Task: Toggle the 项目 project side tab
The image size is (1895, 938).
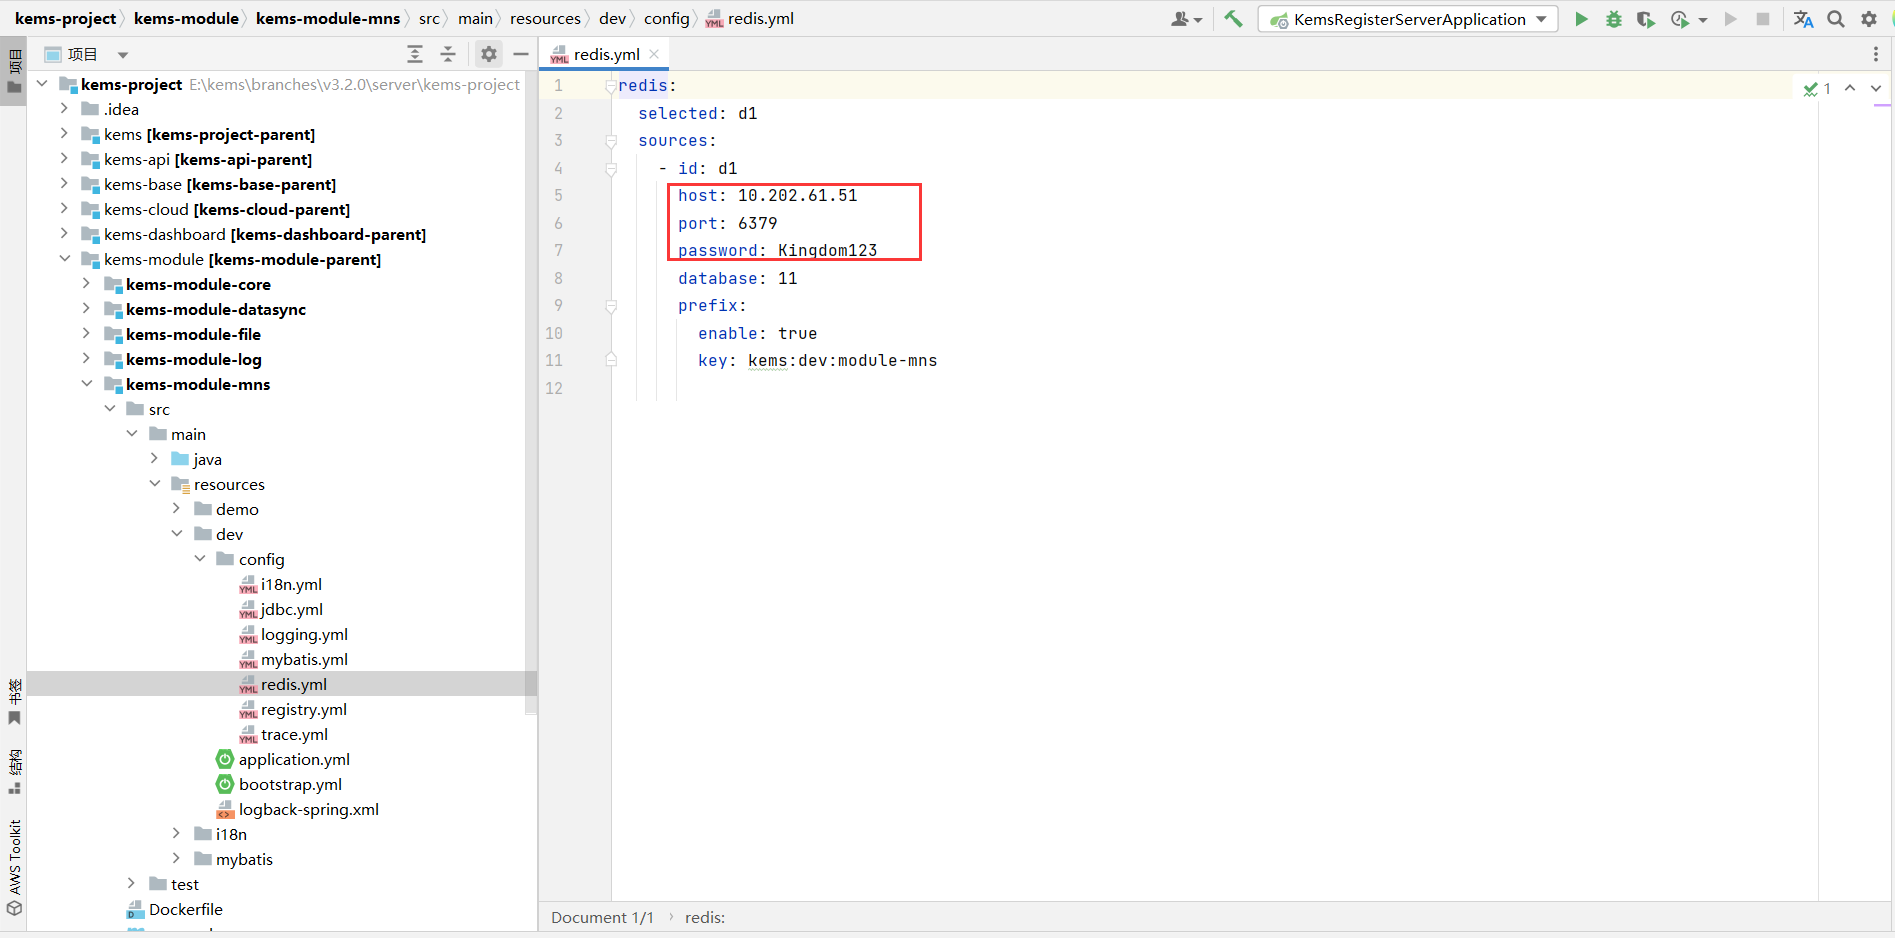Action: click(x=14, y=70)
